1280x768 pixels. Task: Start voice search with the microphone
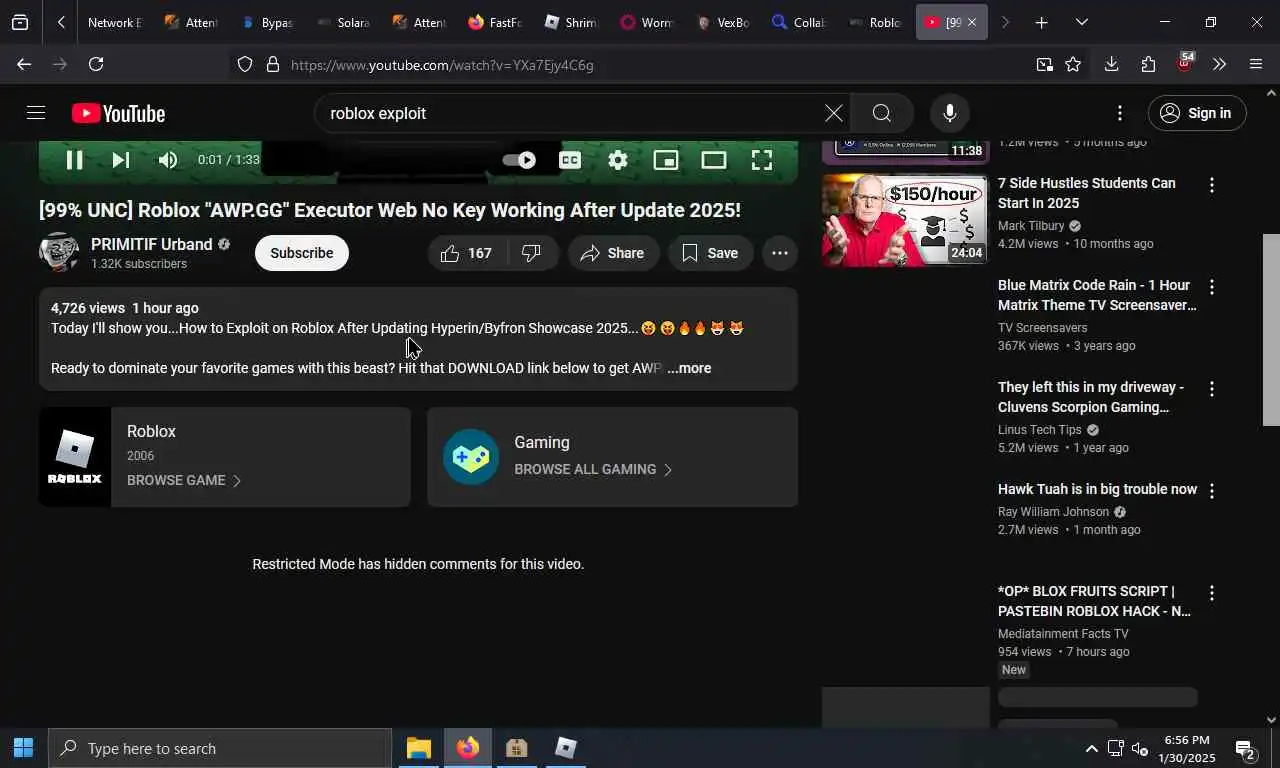(x=950, y=113)
